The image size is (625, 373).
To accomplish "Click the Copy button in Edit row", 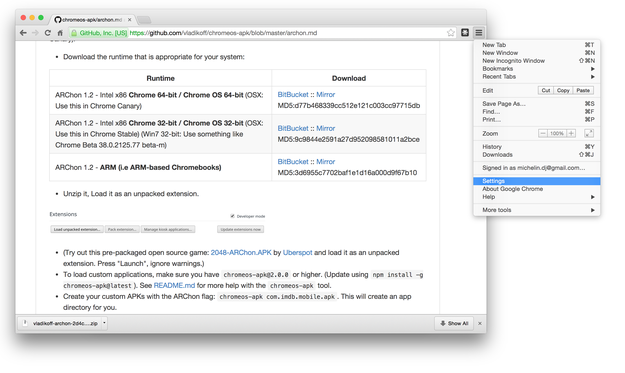I will click(563, 90).
